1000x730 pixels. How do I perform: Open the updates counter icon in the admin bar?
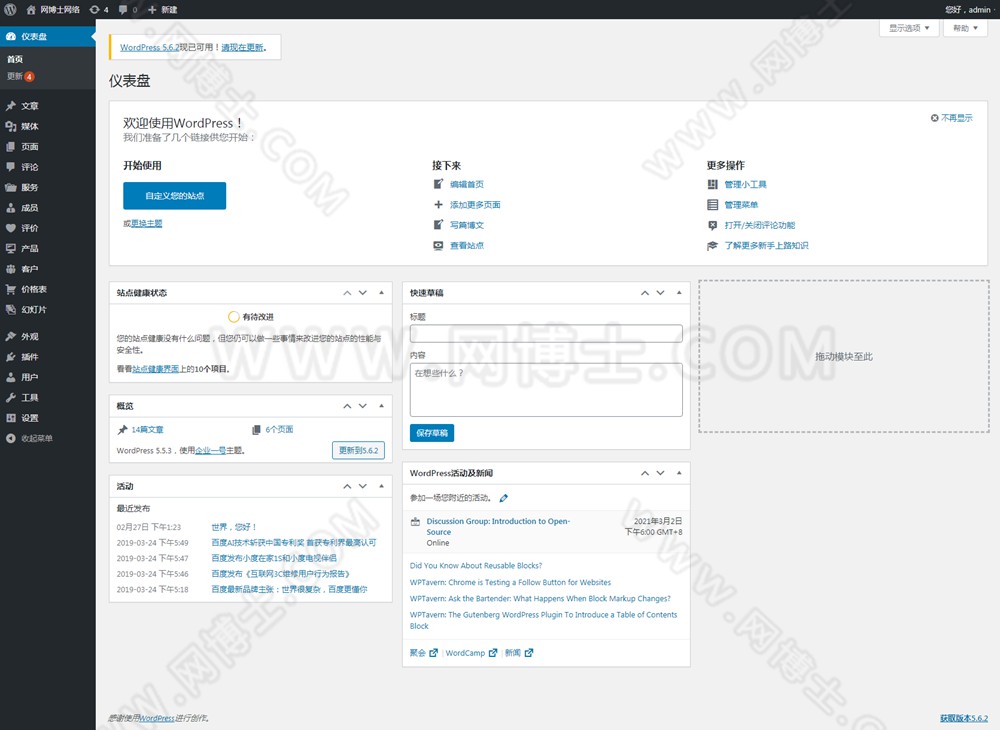(99, 10)
